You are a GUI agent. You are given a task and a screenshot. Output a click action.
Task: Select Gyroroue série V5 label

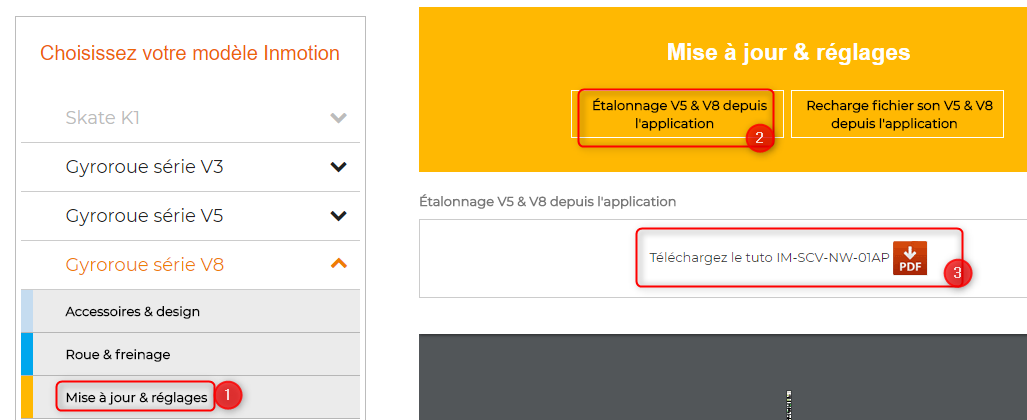[144, 216]
